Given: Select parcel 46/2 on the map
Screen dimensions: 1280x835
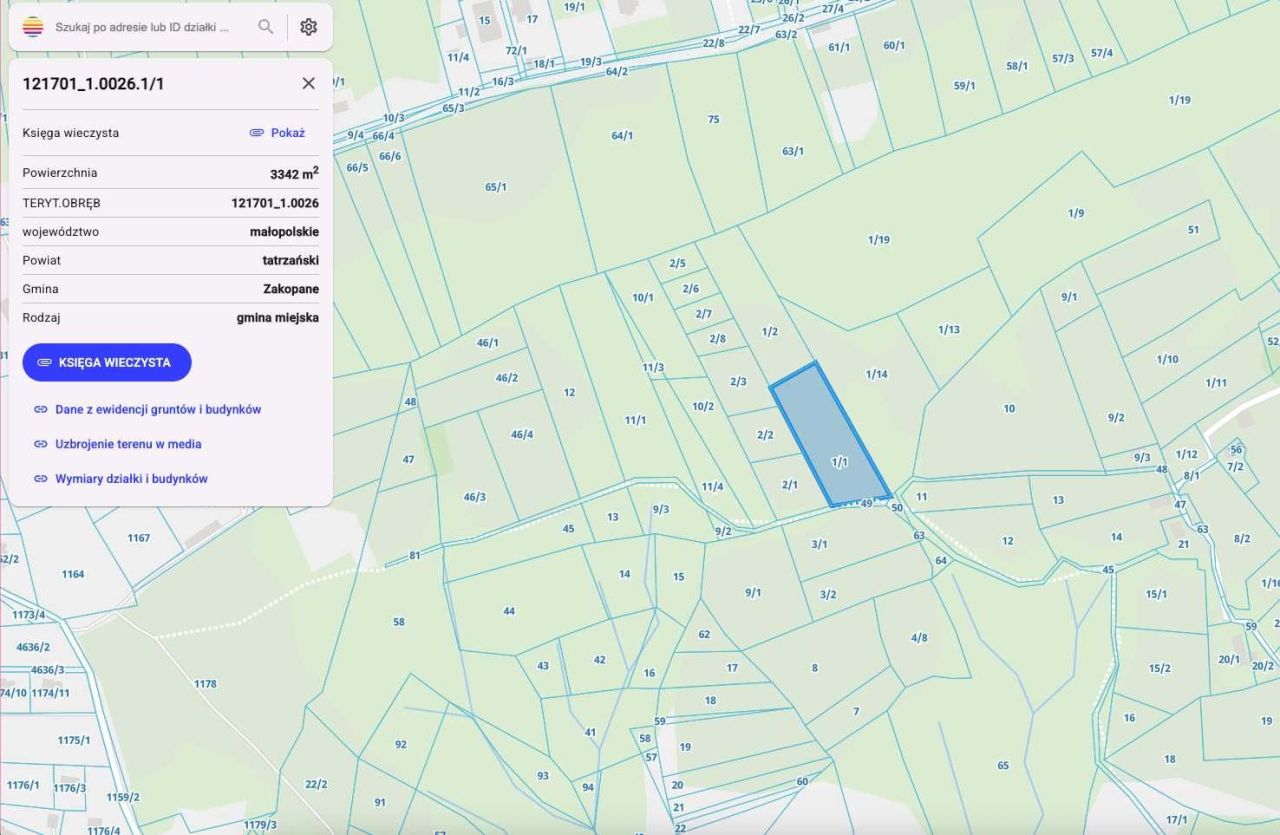Looking at the screenshot, I should coord(507,378).
